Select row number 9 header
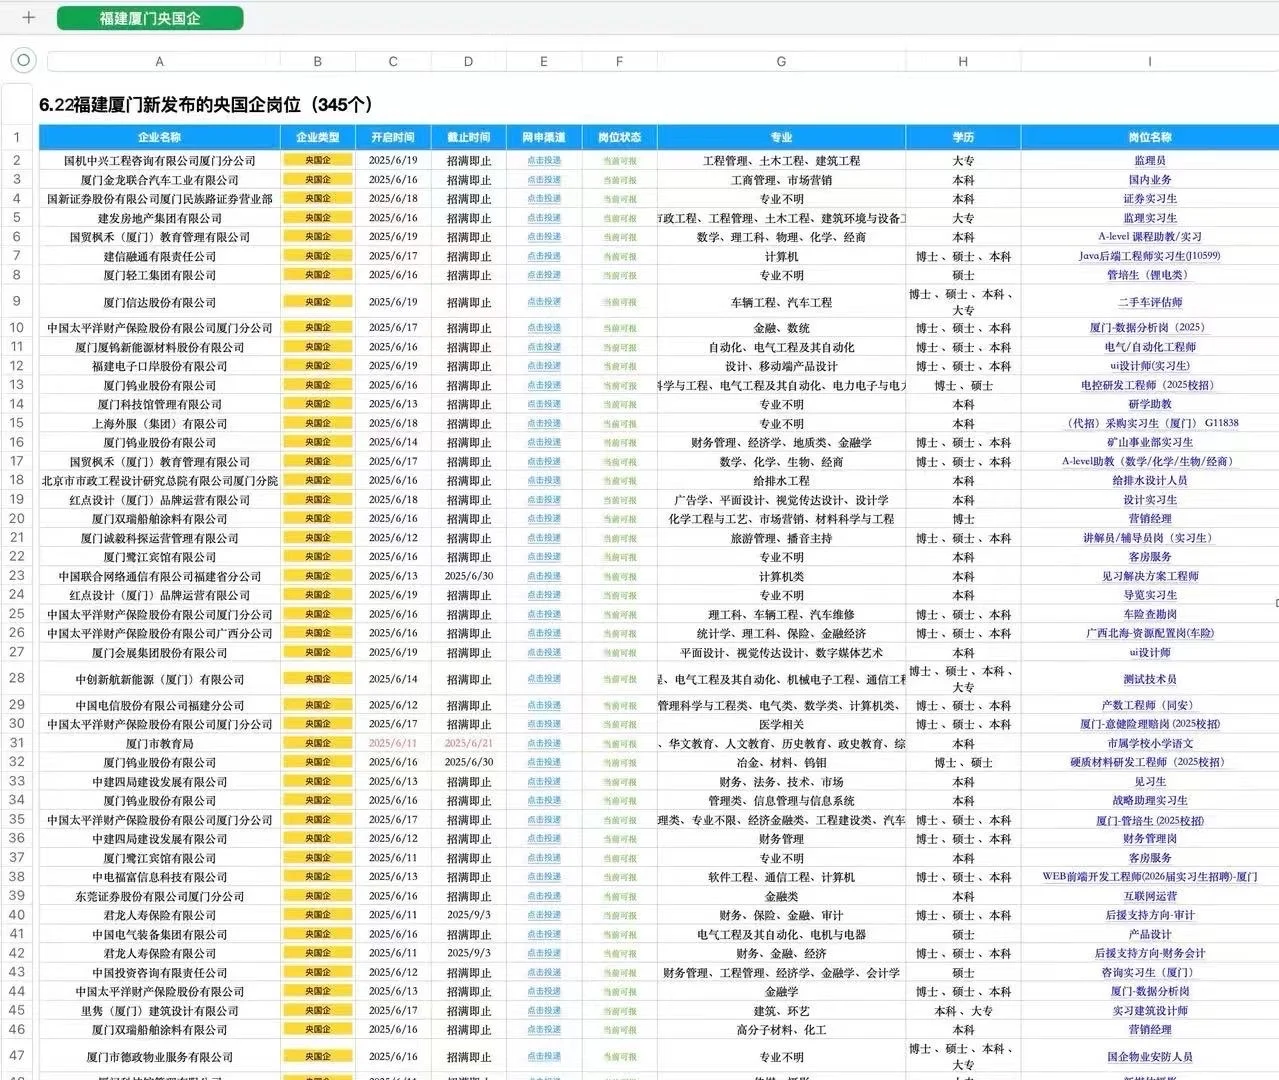Viewport: 1279px width, 1080px height. pyautogui.click(x=17, y=301)
